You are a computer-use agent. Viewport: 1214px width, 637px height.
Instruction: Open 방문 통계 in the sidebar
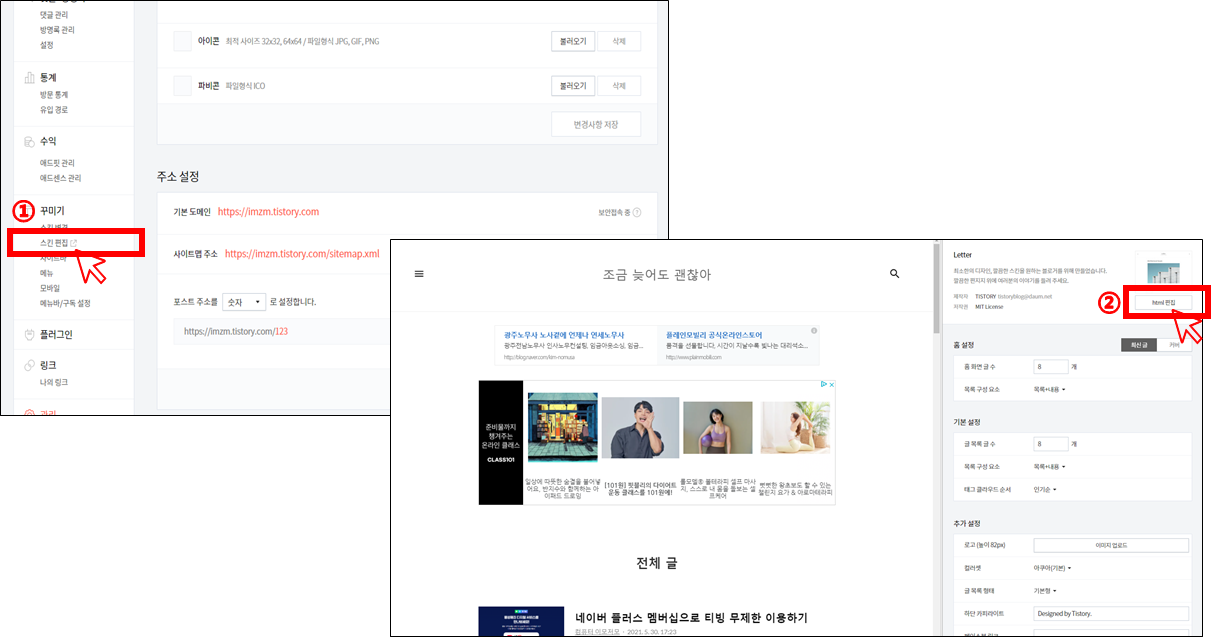point(54,94)
